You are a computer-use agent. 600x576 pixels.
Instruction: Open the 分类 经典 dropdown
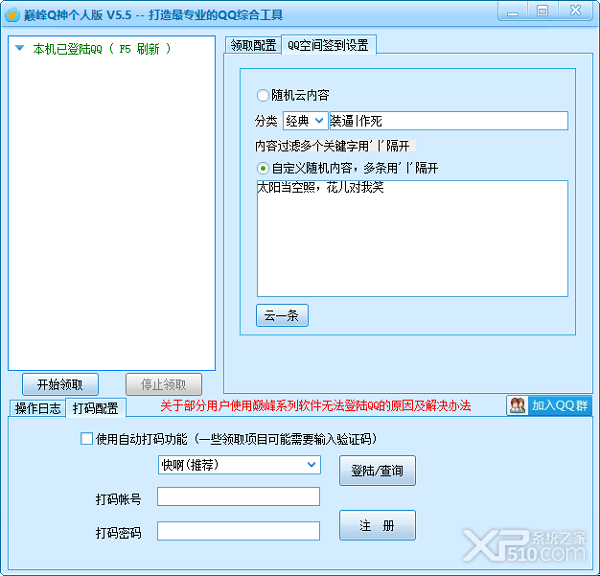[x=305, y=121]
